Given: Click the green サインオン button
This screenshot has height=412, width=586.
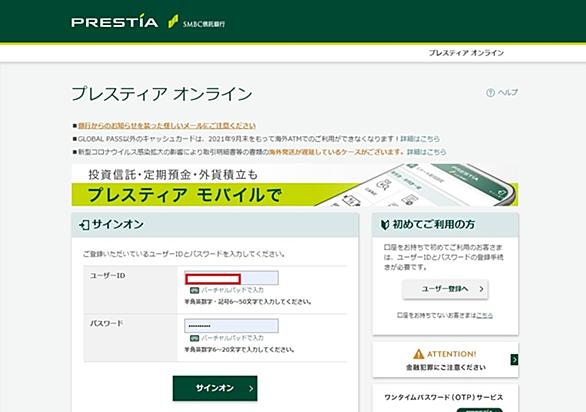Looking at the screenshot, I should (215, 388).
